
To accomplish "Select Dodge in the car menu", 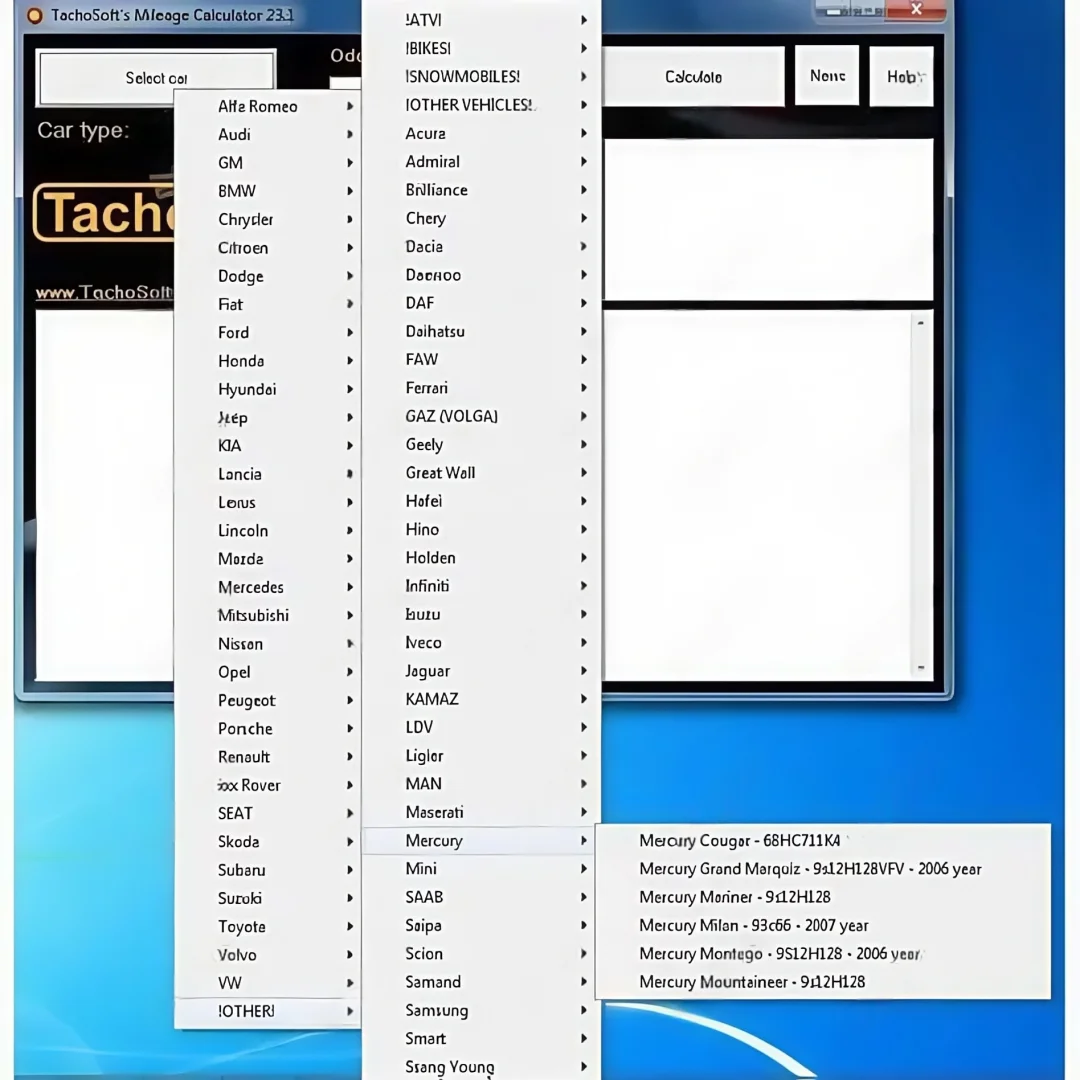I will tap(267, 276).
